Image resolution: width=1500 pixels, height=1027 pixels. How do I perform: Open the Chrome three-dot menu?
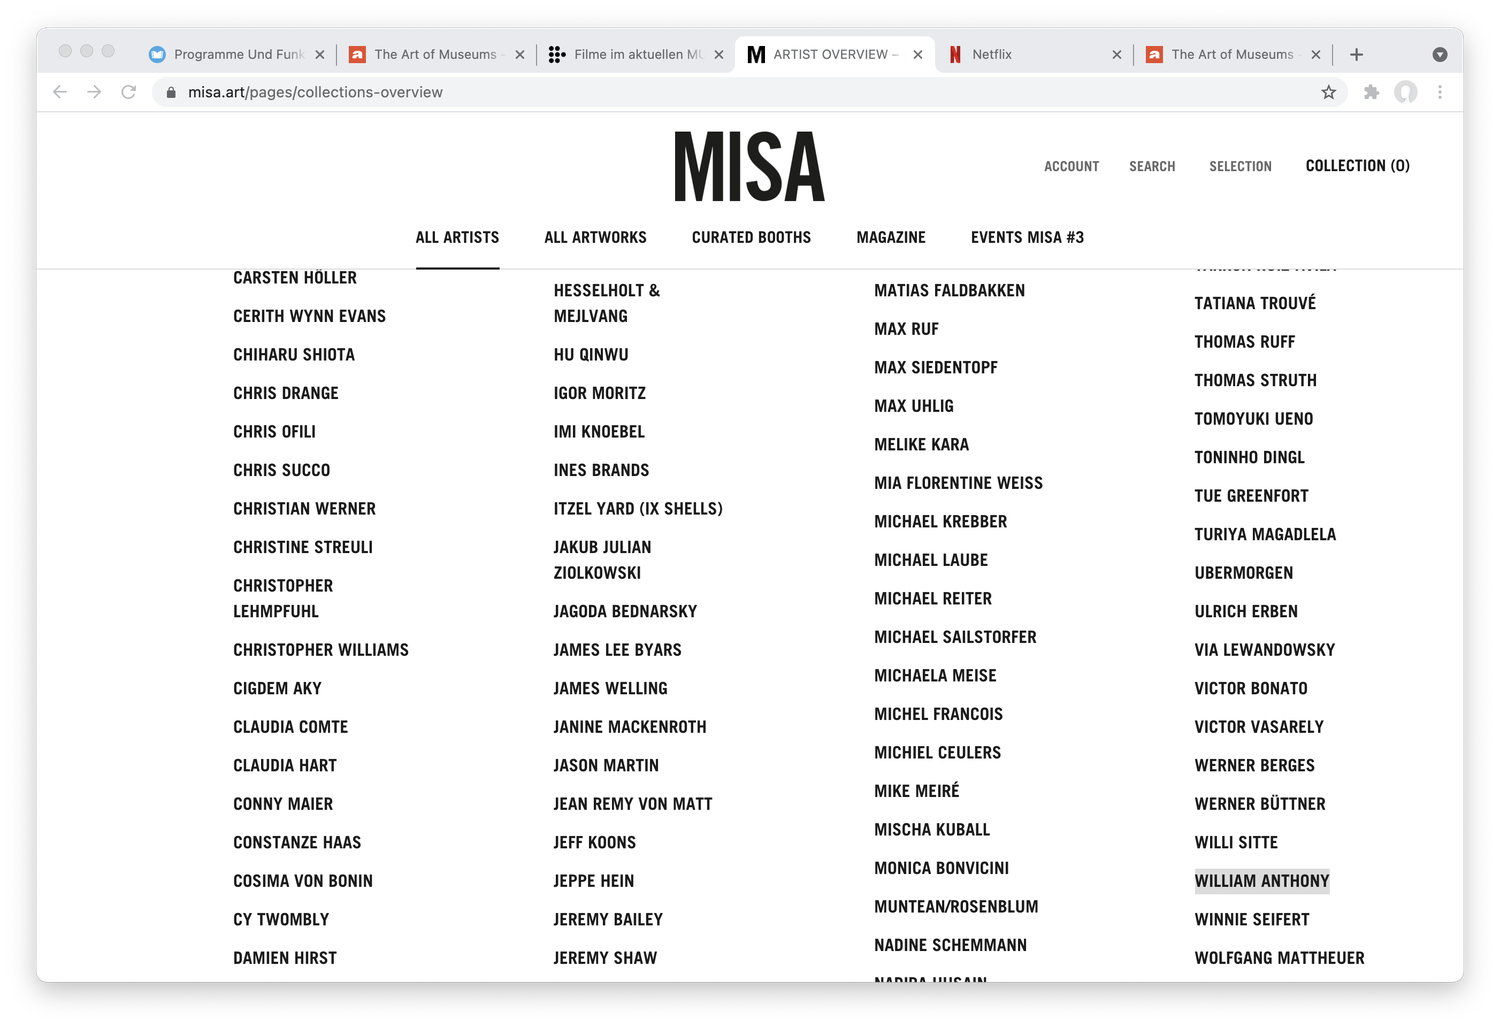click(x=1440, y=92)
